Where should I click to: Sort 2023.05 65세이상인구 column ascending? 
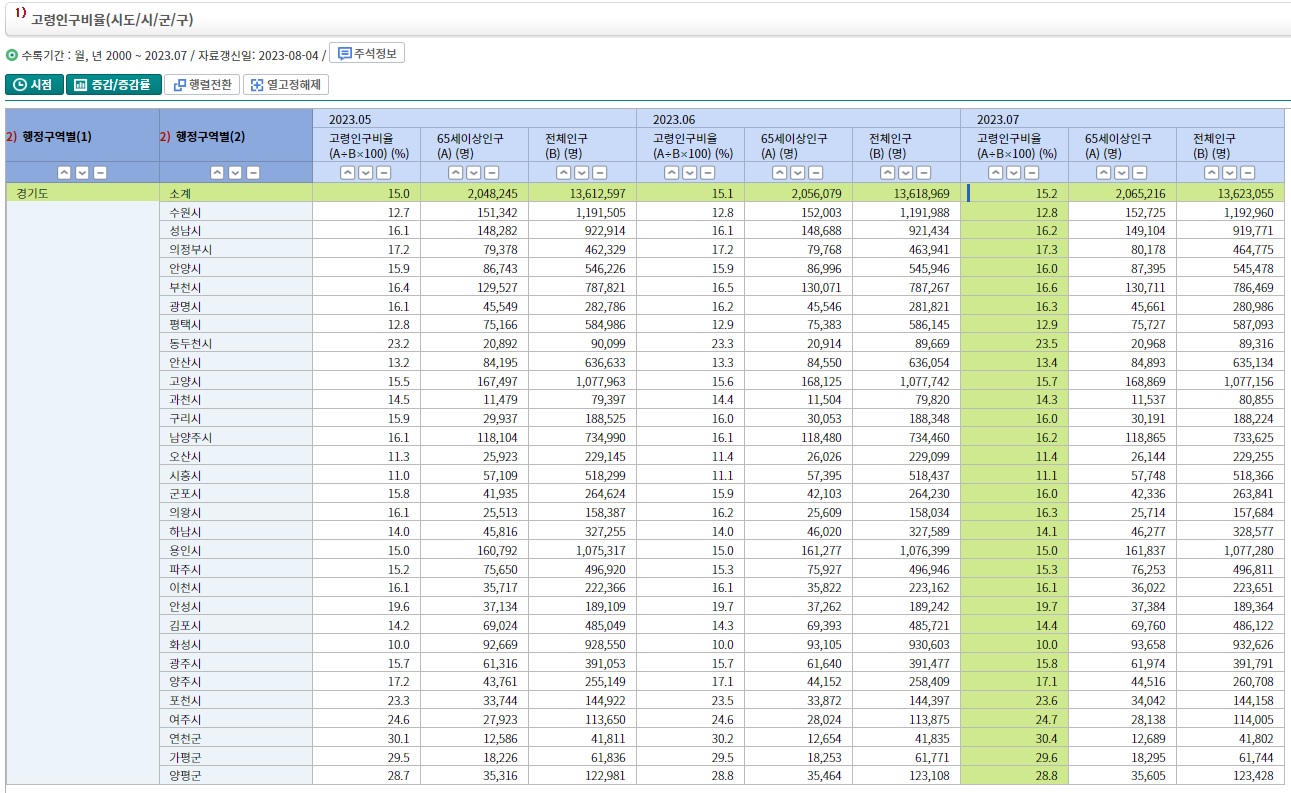point(456,173)
